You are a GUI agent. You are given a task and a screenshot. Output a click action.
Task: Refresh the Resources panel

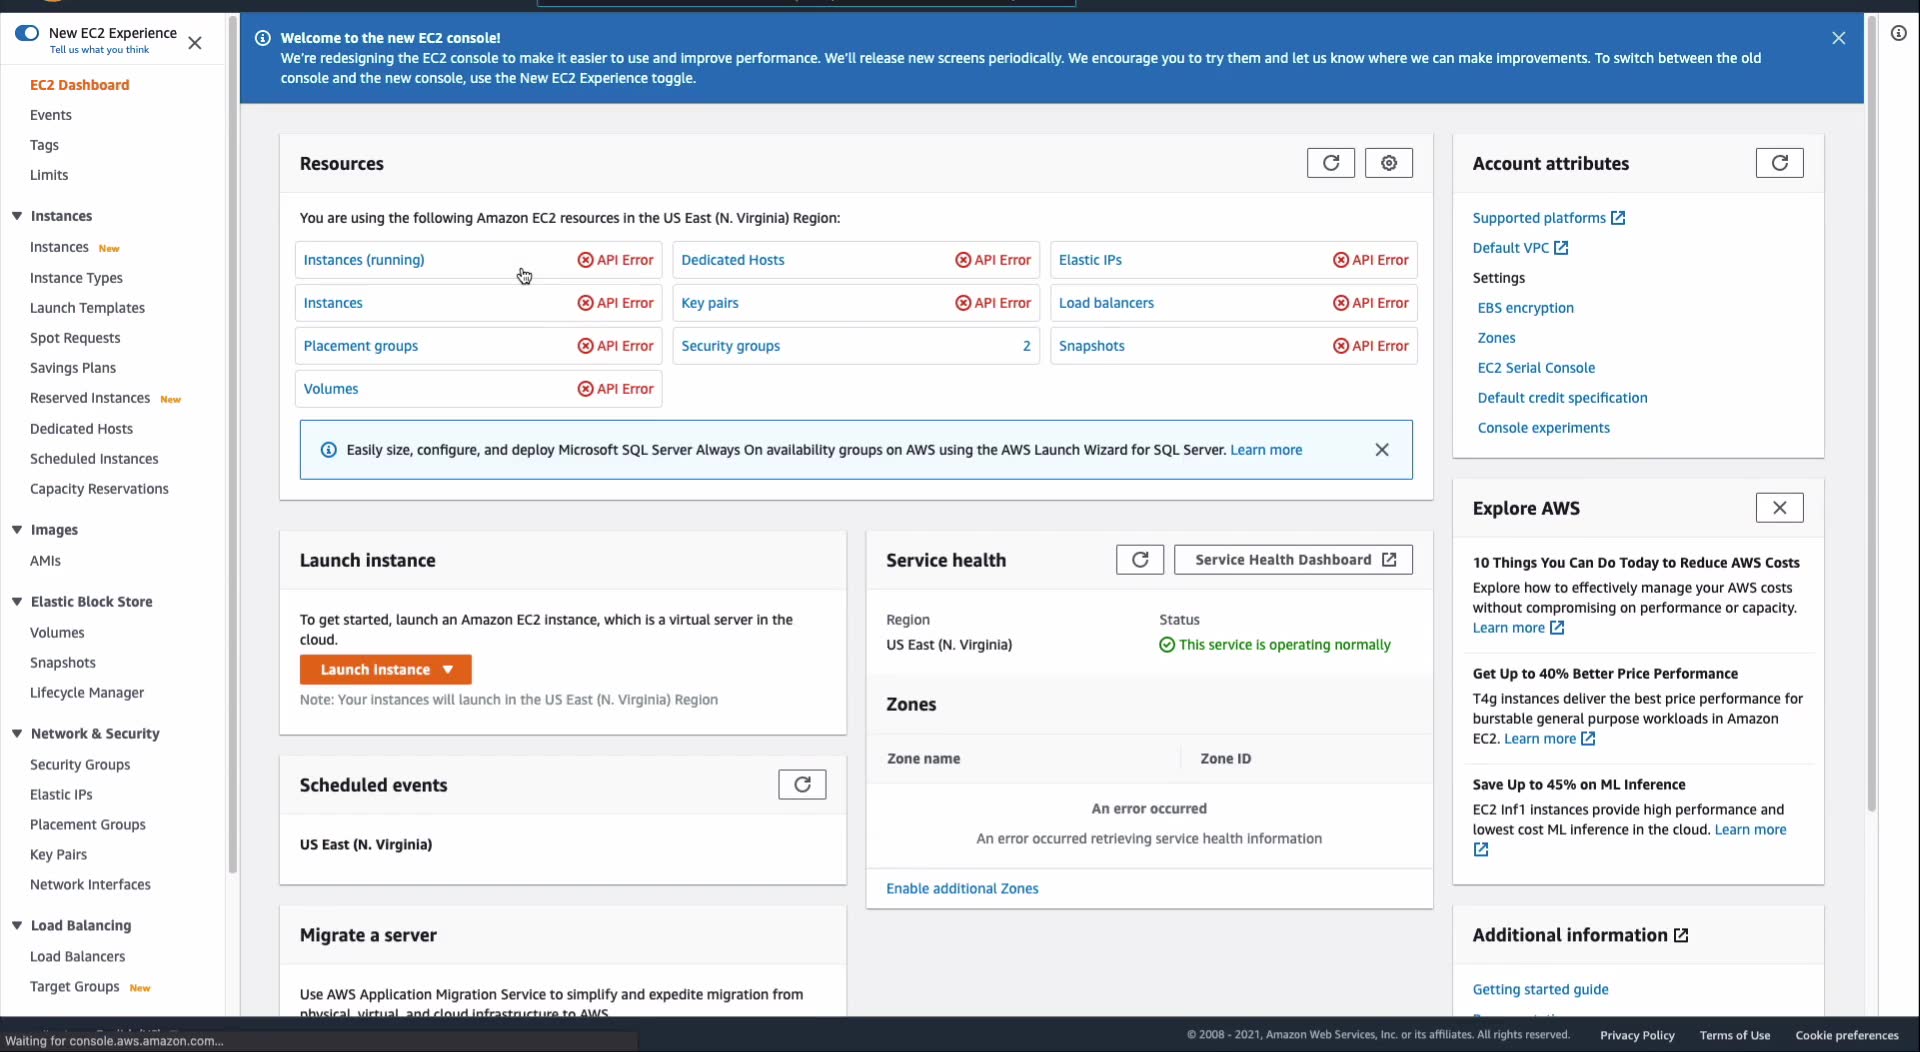point(1330,163)
